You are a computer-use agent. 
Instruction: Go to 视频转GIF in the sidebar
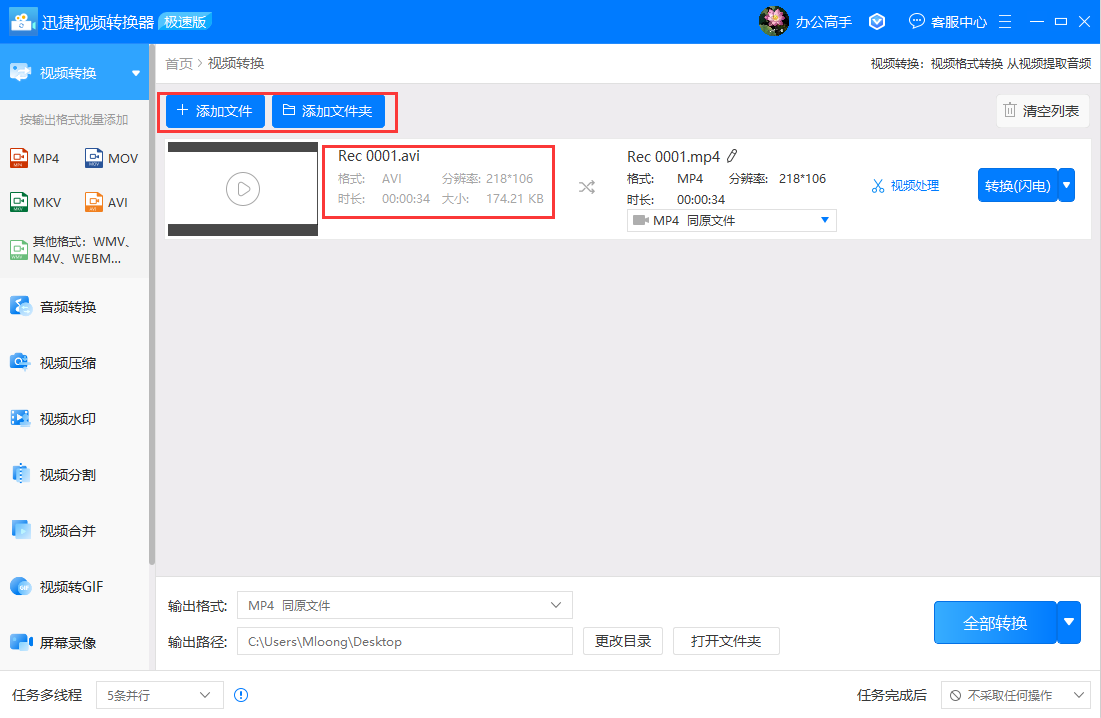pyautogui.click(x=70, y=587)
